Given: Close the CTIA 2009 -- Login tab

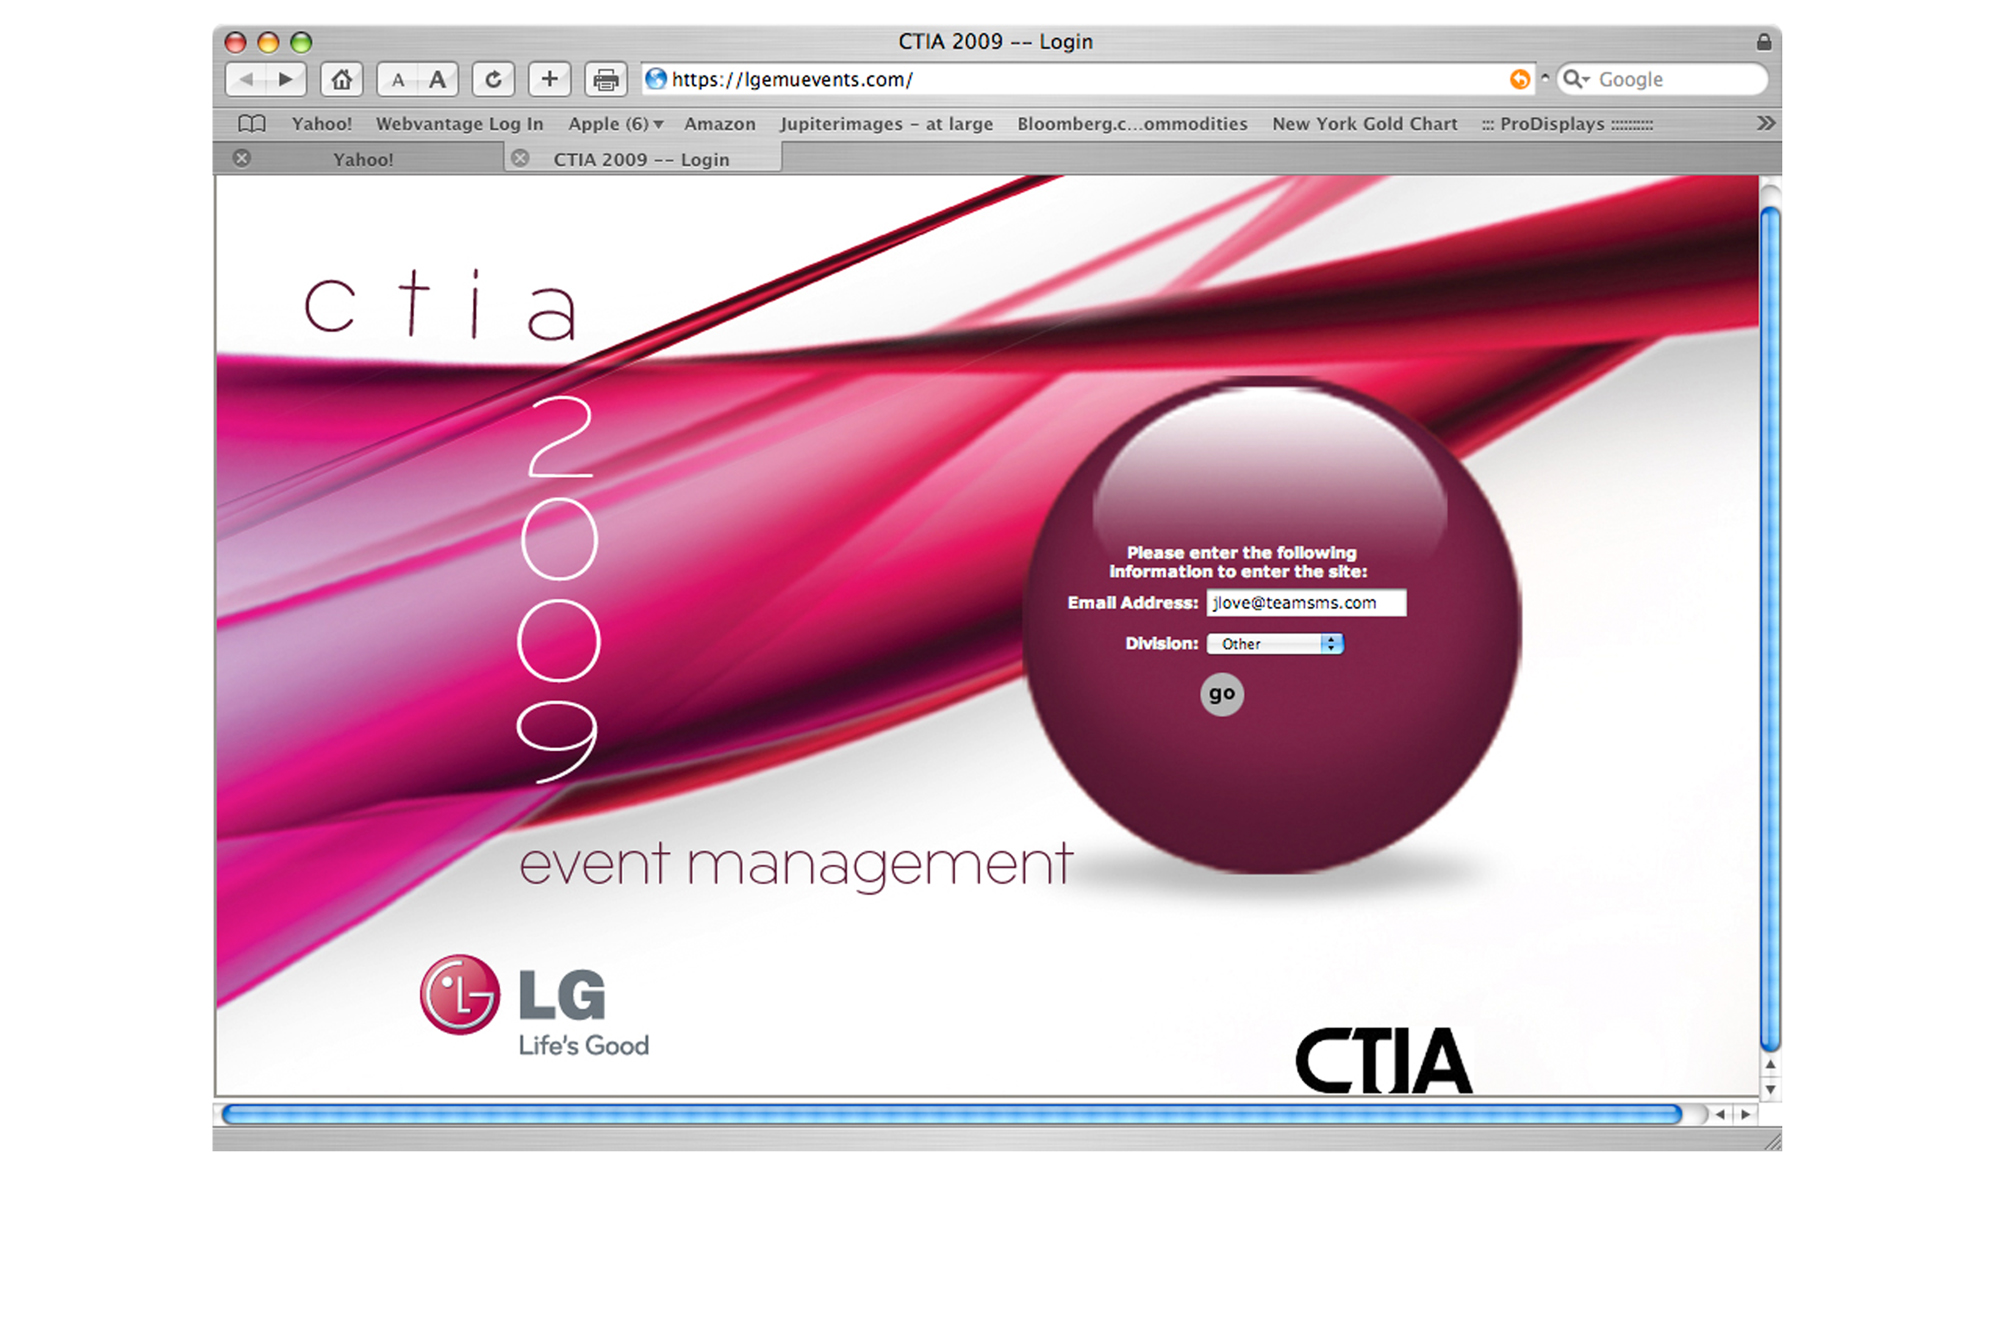Looking at the screenshot, I should point(520,158).
